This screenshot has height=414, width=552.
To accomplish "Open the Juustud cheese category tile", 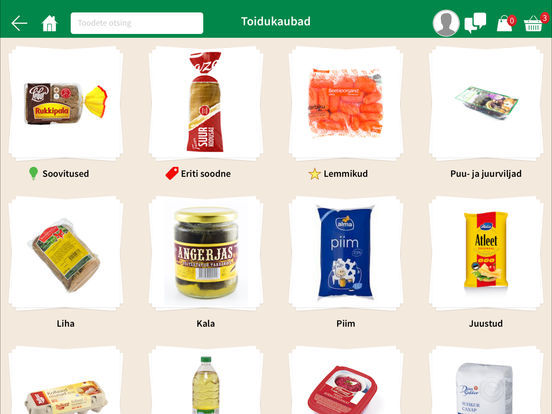I will click(486, 253).
